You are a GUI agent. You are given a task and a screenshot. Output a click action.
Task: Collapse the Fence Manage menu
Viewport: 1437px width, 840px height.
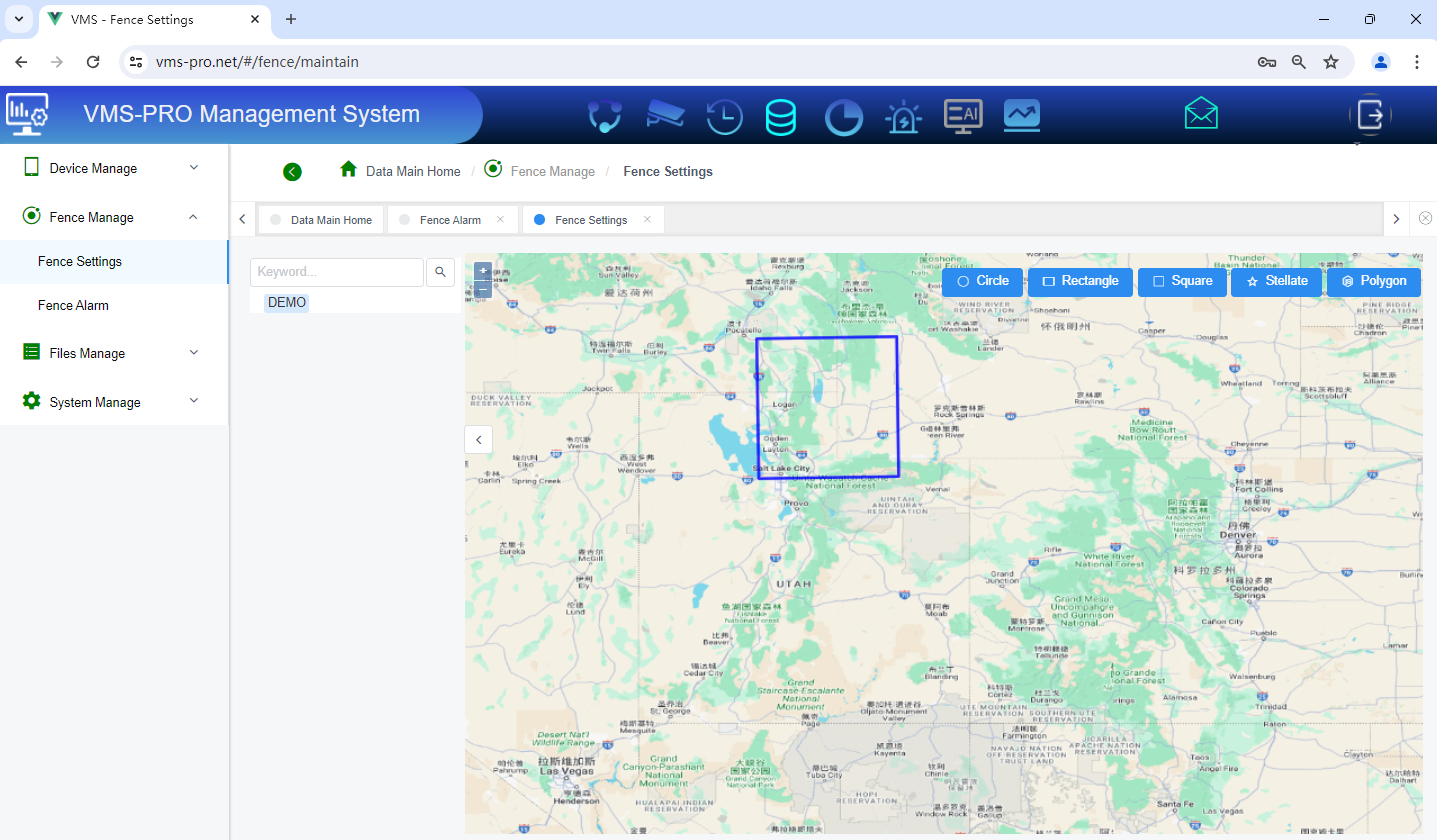114,217
